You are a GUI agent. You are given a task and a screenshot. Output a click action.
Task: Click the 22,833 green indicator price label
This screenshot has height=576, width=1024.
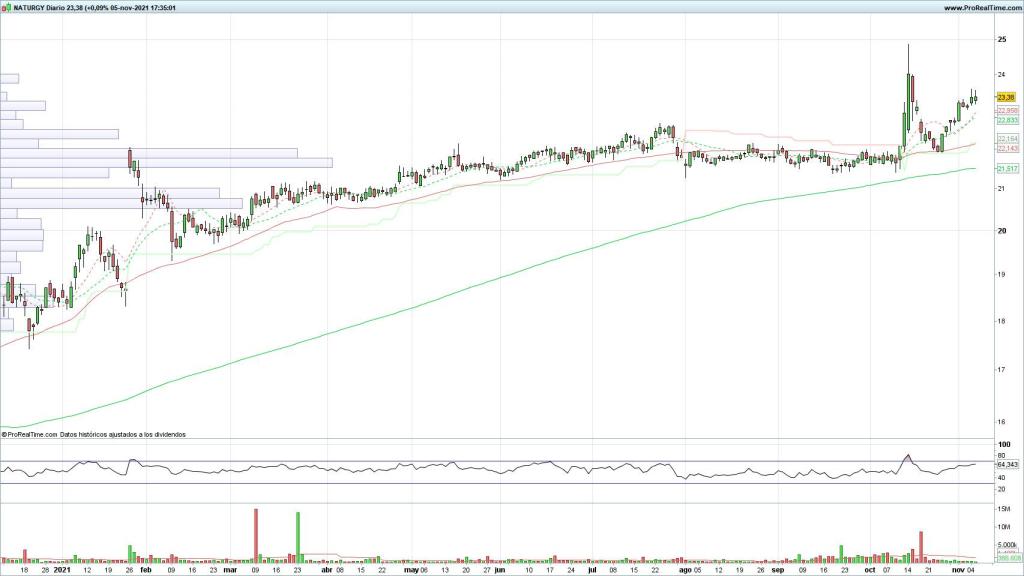[1007, 120]
